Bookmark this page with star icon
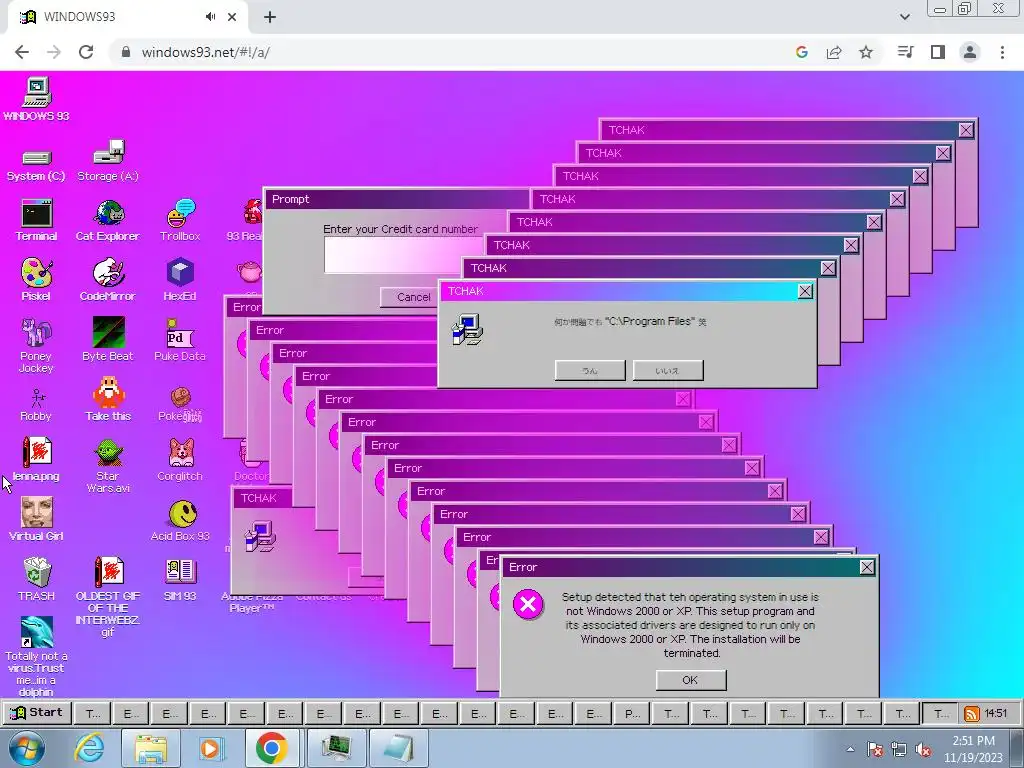 [866, 52]
